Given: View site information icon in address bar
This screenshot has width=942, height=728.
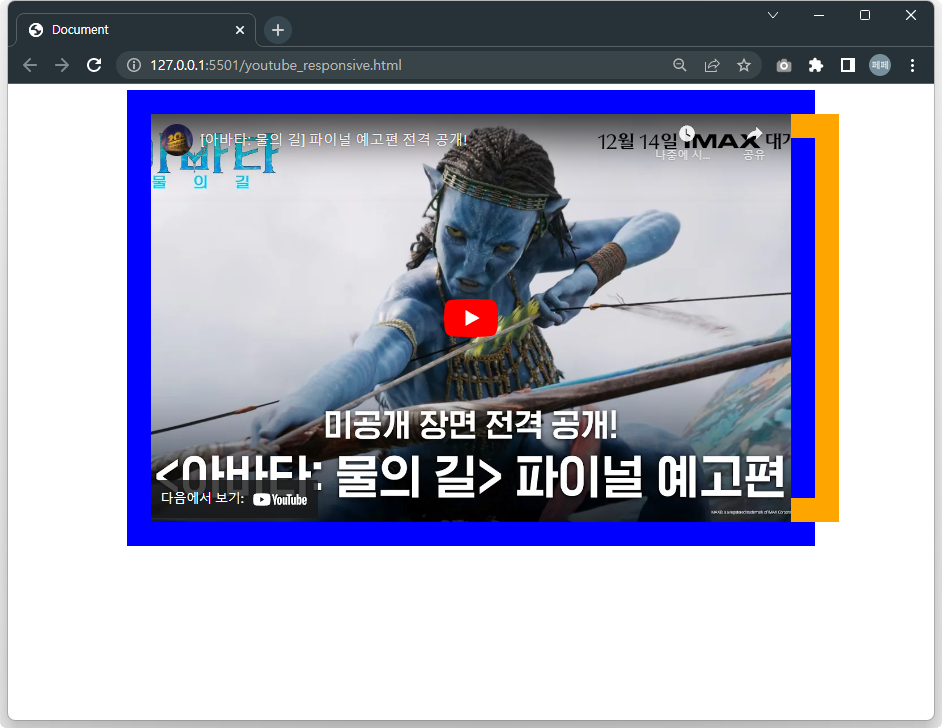Looking at the screenshot, I should click(134, 65).
